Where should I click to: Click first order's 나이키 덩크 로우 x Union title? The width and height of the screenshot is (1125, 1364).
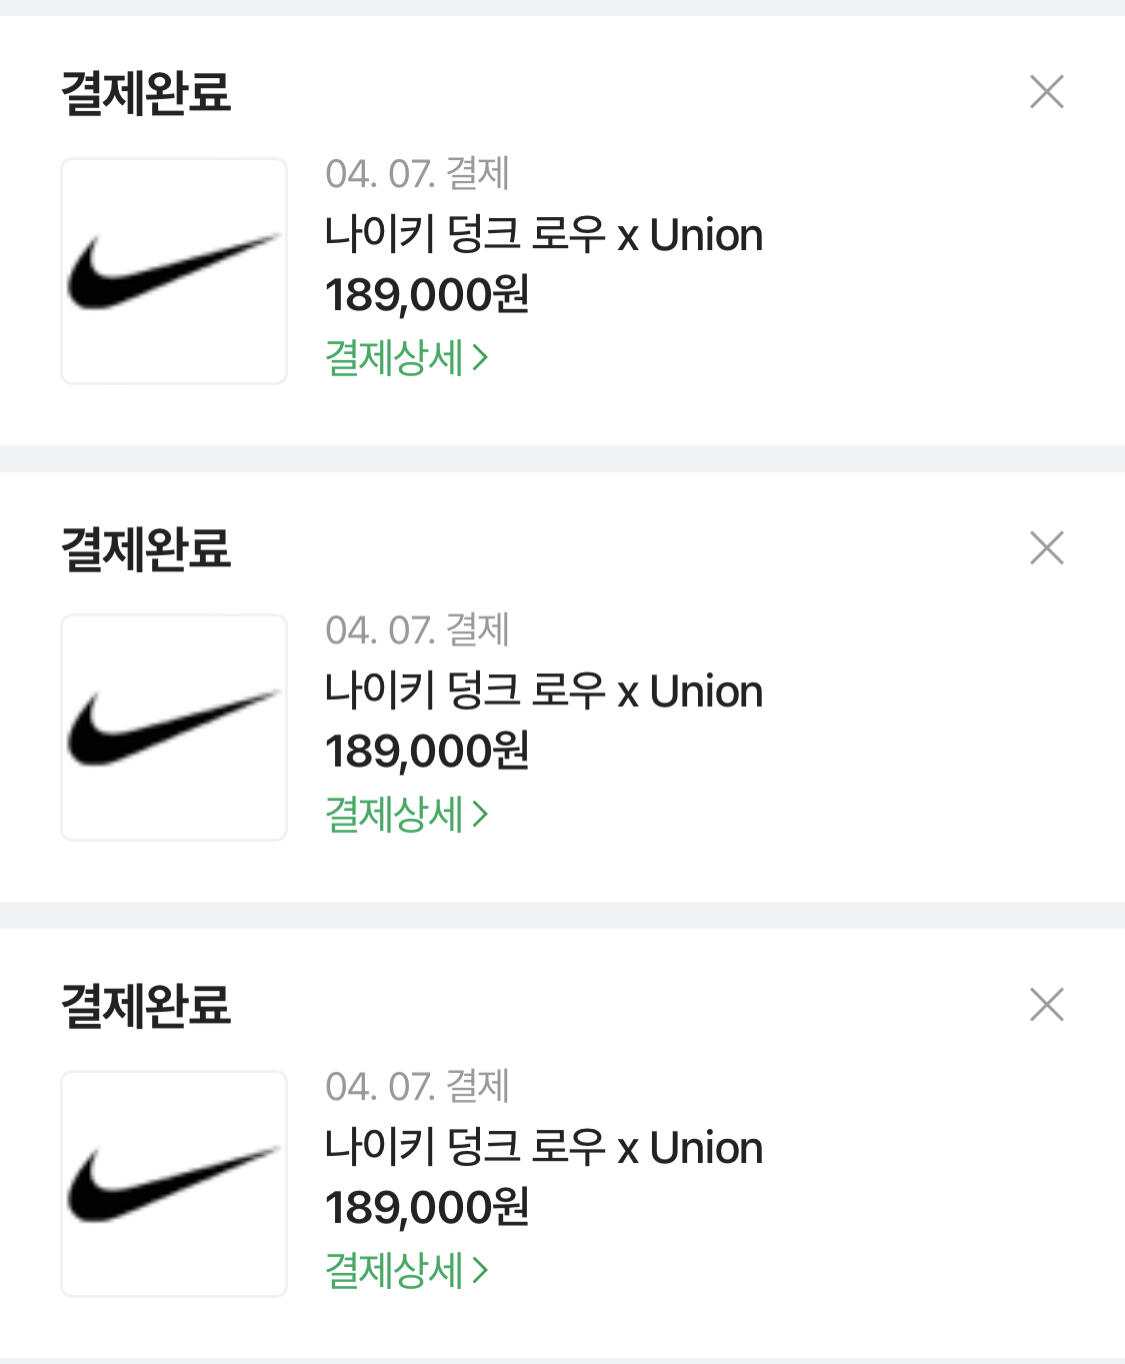[543, 235]
